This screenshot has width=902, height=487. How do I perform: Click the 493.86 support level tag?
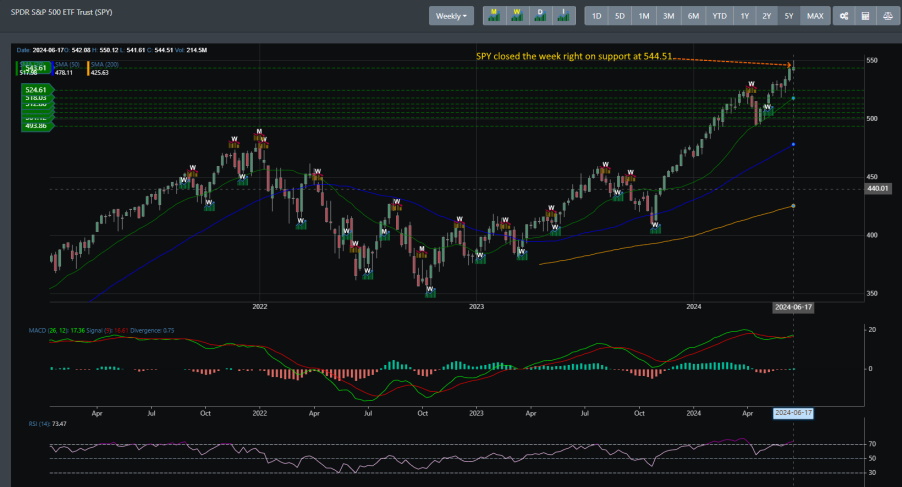36,126
